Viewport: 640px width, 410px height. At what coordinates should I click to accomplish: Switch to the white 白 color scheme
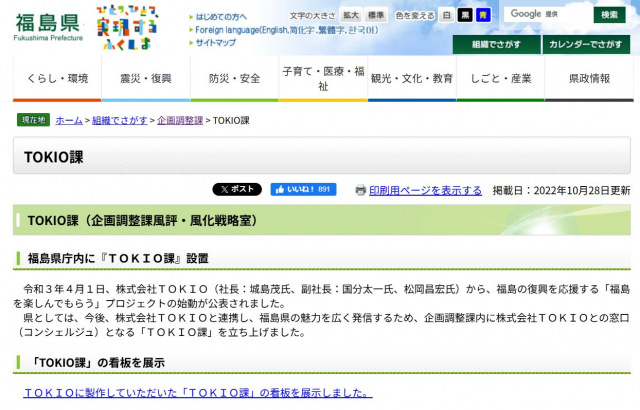pyautogui.click(x=447, y=16)
